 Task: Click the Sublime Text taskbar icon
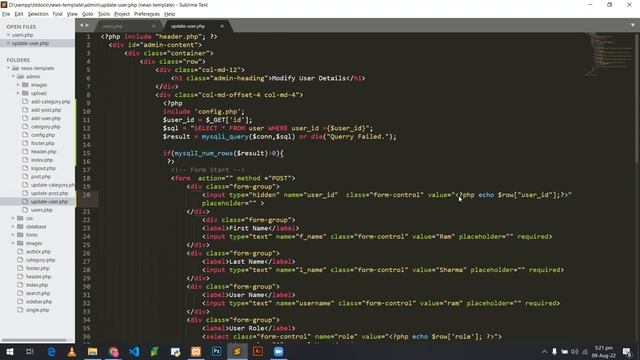click(237, 351)
